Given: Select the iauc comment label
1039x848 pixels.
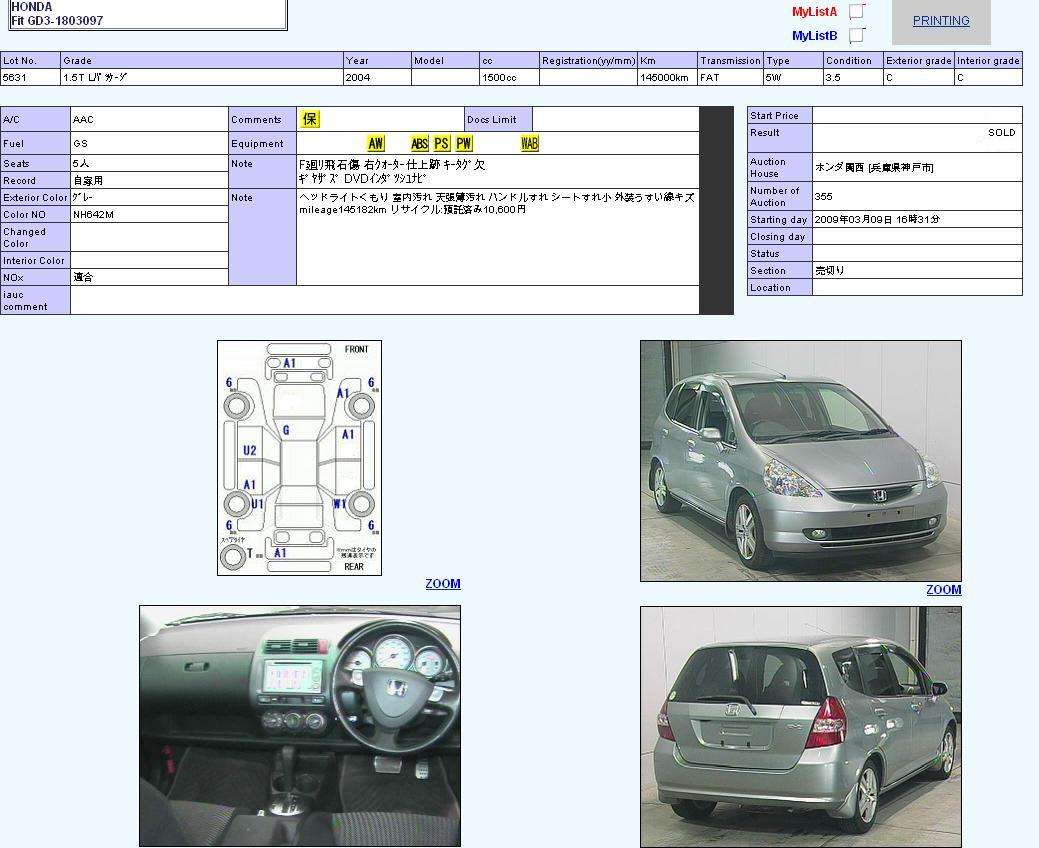Looking at the screenshot, I should click(25, 301).
